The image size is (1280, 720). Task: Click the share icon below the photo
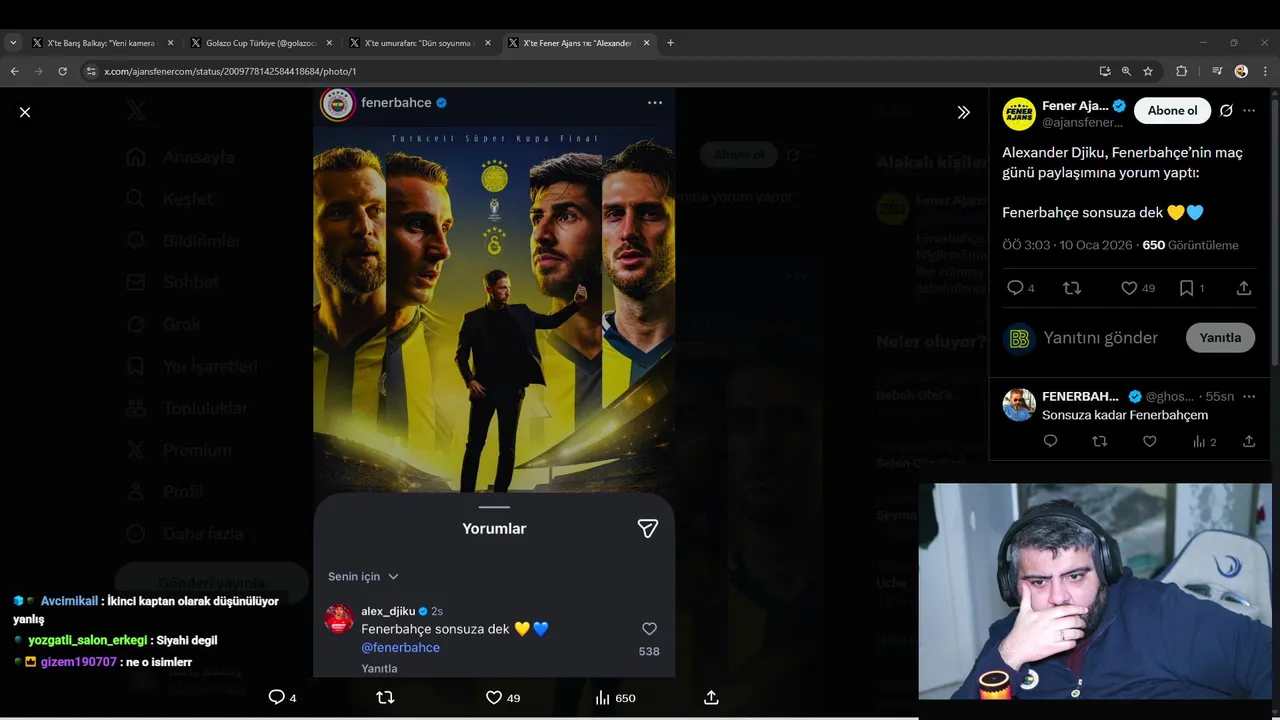point(711,698)
